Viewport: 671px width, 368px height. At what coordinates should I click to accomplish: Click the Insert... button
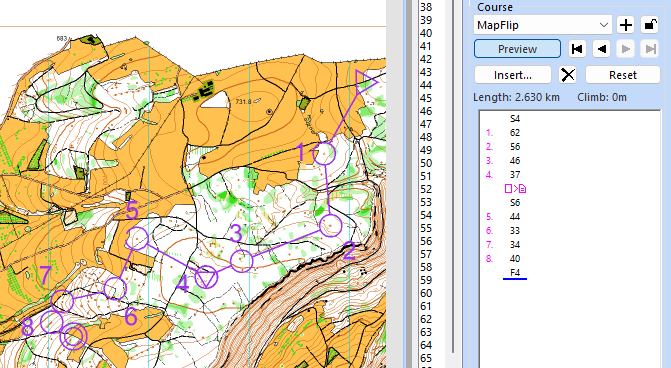pyautogui.click(x=513, y=75)
